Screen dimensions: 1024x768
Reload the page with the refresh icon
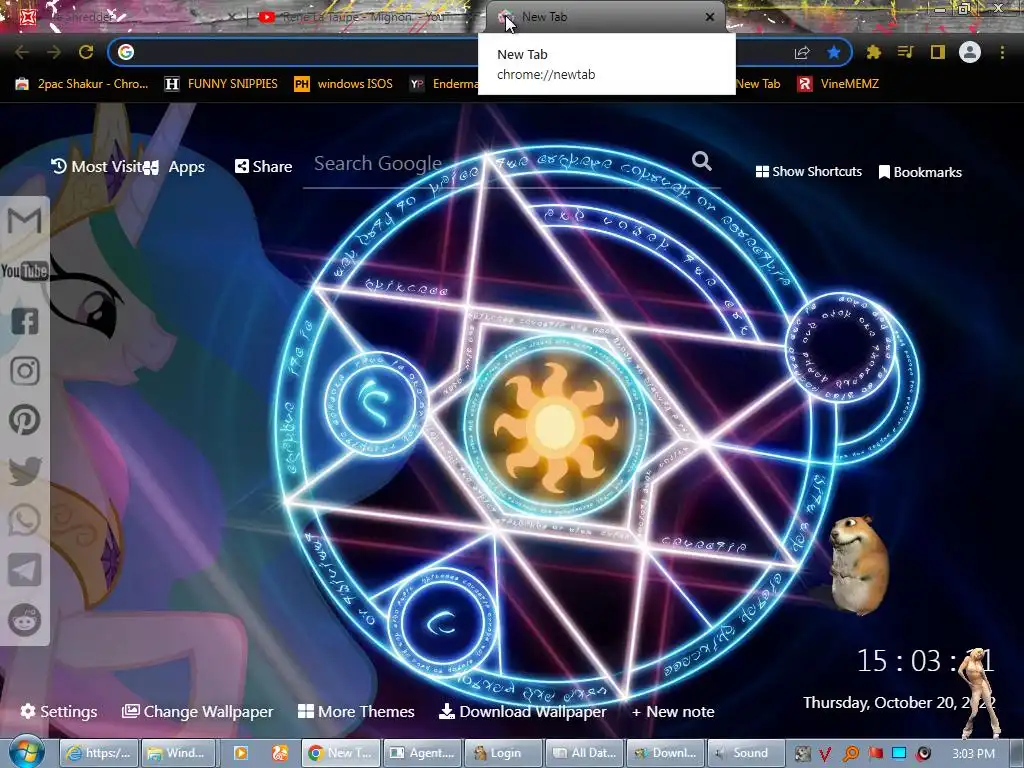point(86,52)
